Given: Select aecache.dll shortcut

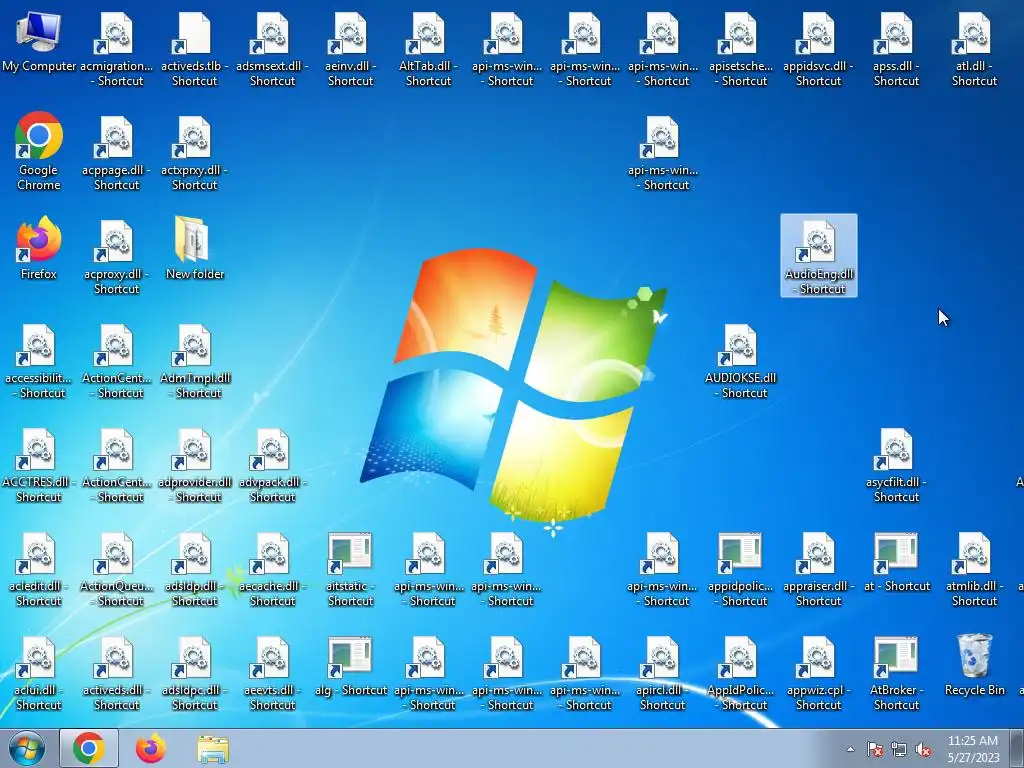Looking at the screenshot, I should point(272,569).
